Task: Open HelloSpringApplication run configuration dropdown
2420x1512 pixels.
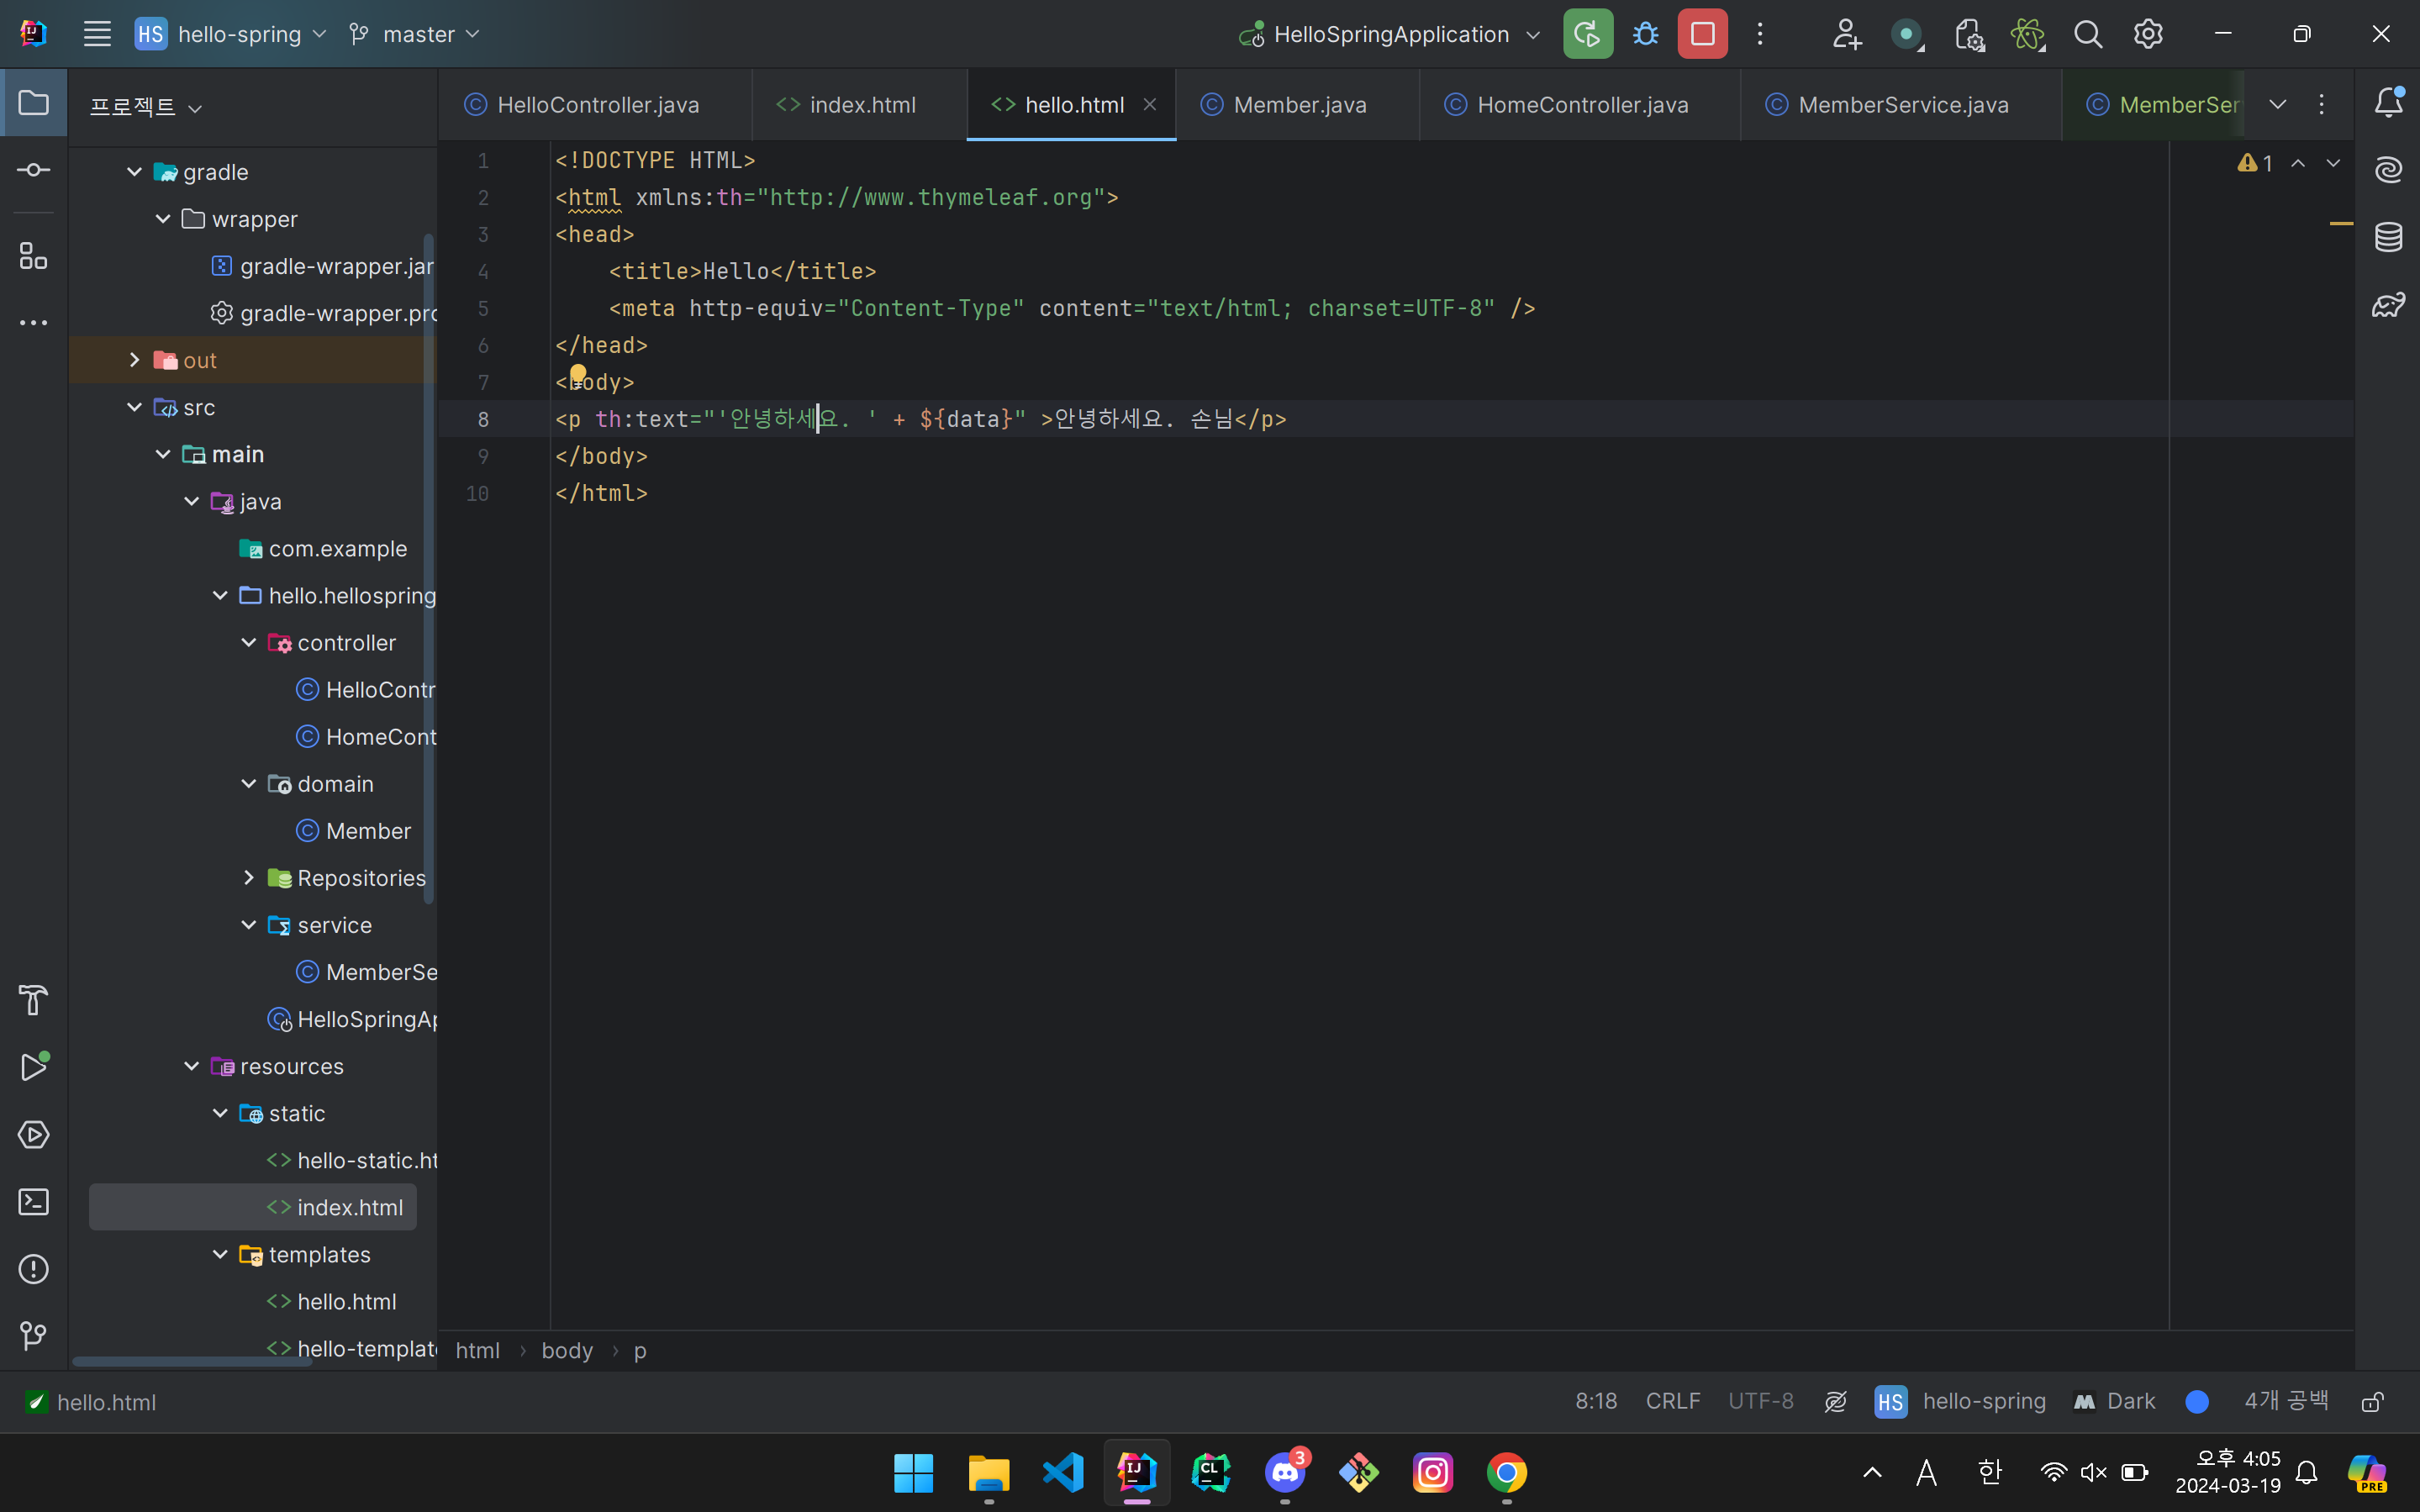Action: point(1390,34)
